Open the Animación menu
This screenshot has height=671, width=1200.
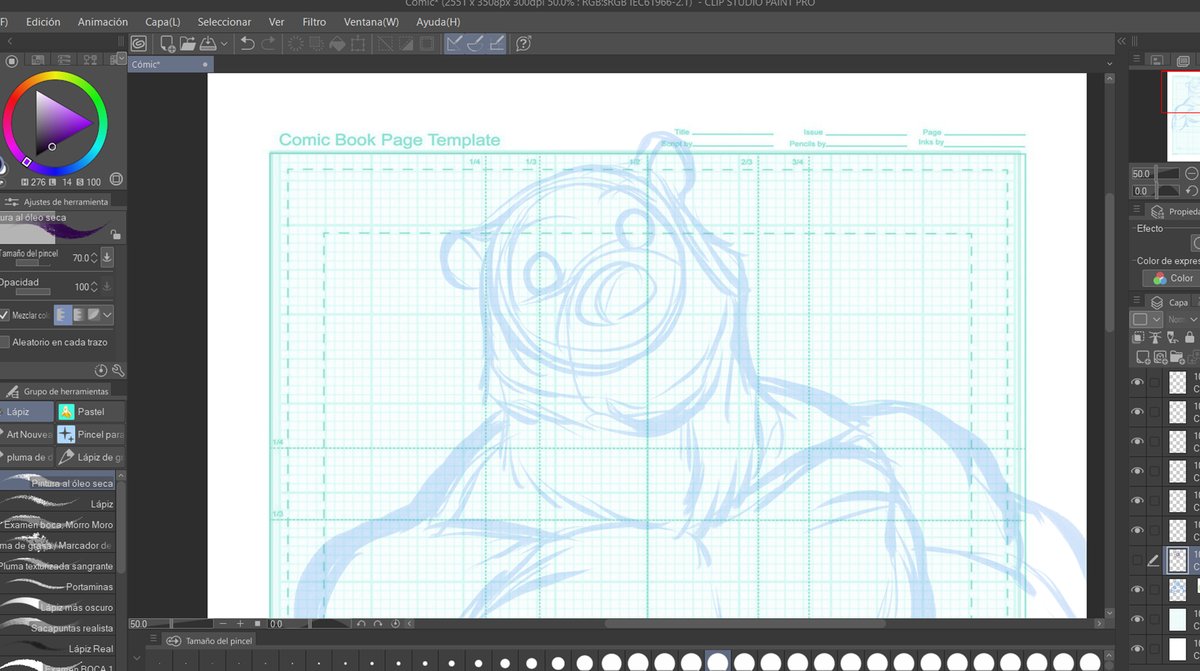[102, 21]
